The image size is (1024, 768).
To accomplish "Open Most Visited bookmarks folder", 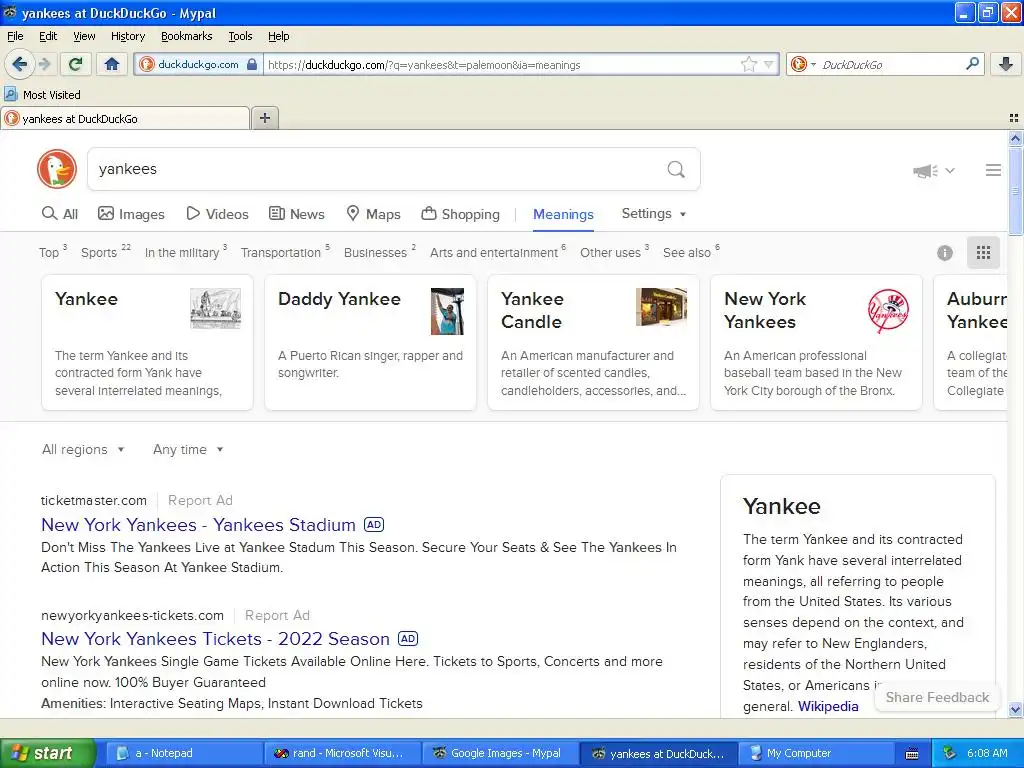I will 43,95.
